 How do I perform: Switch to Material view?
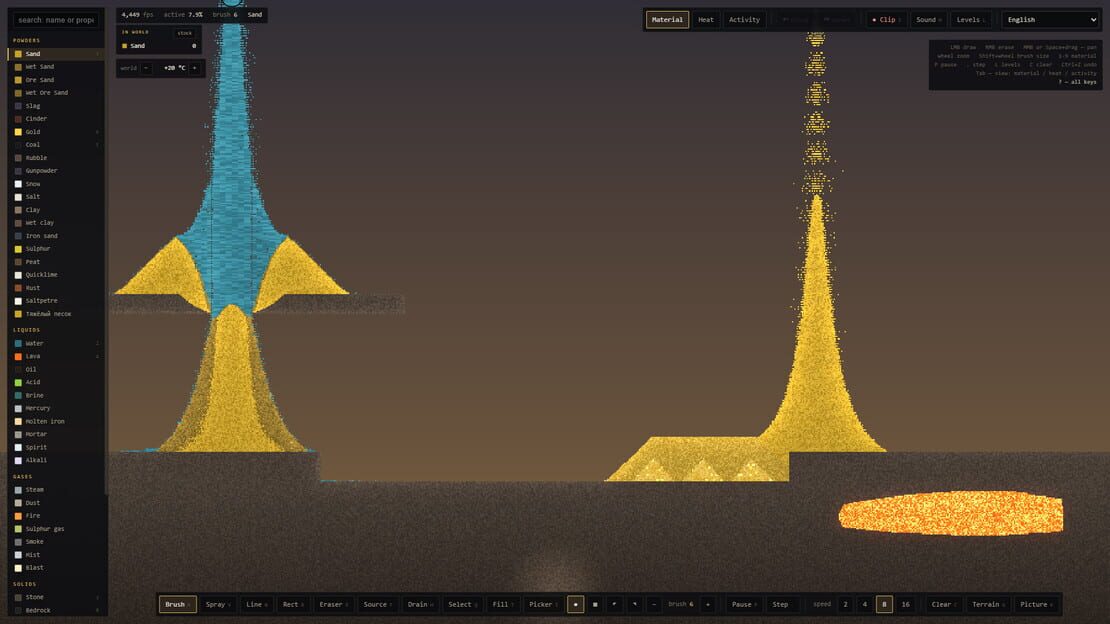[667, 20]
